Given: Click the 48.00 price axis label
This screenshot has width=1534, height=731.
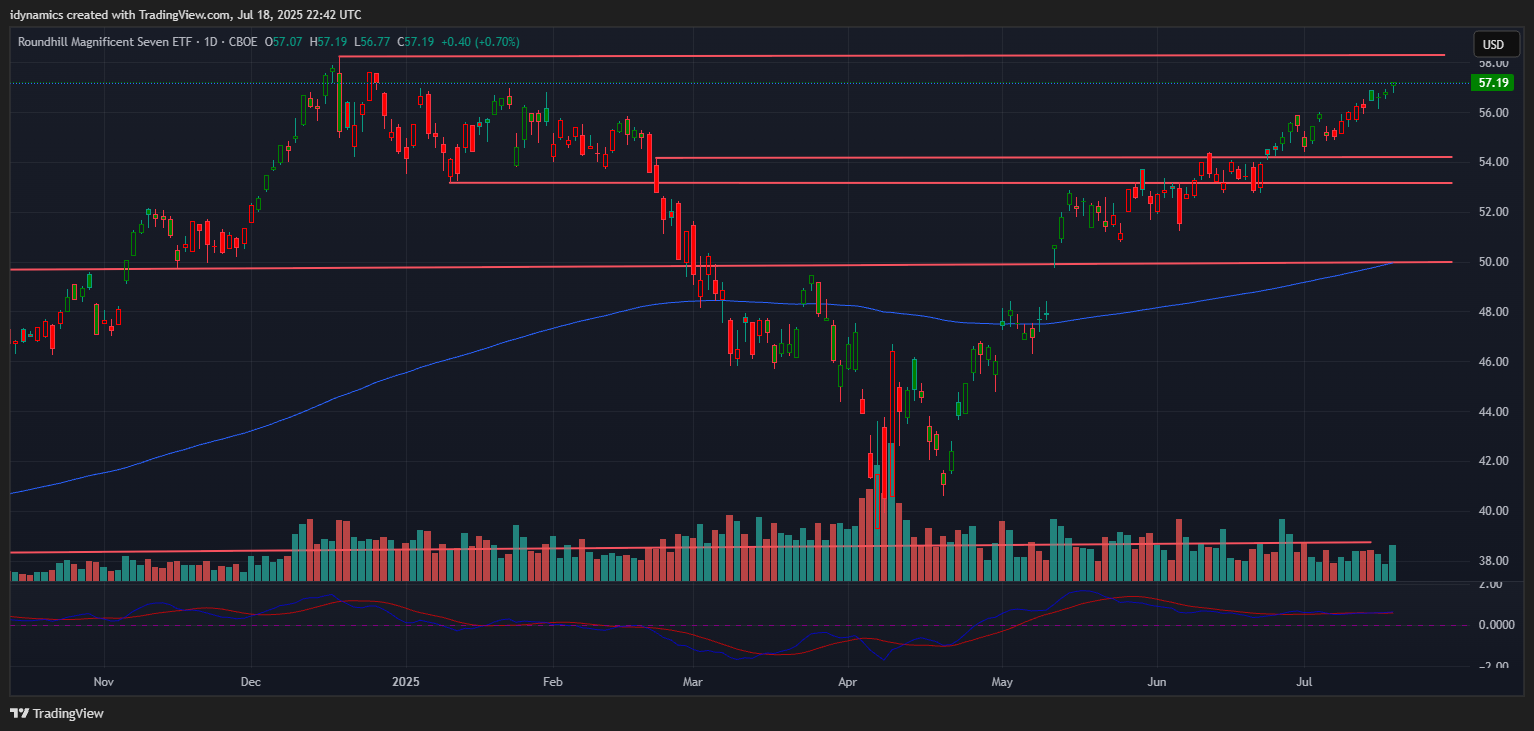Looking at the screenshot, I should coord(1493,312).
